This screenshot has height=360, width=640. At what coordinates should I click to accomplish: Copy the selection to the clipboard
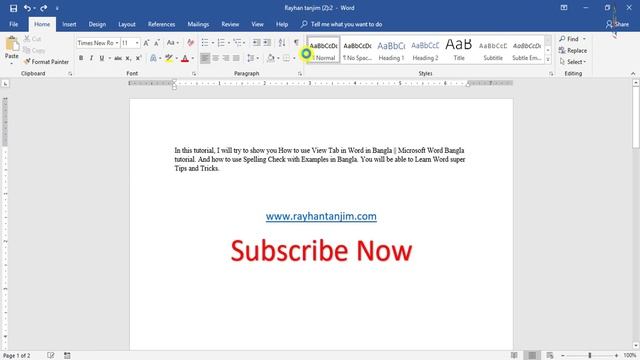[34, 50]
